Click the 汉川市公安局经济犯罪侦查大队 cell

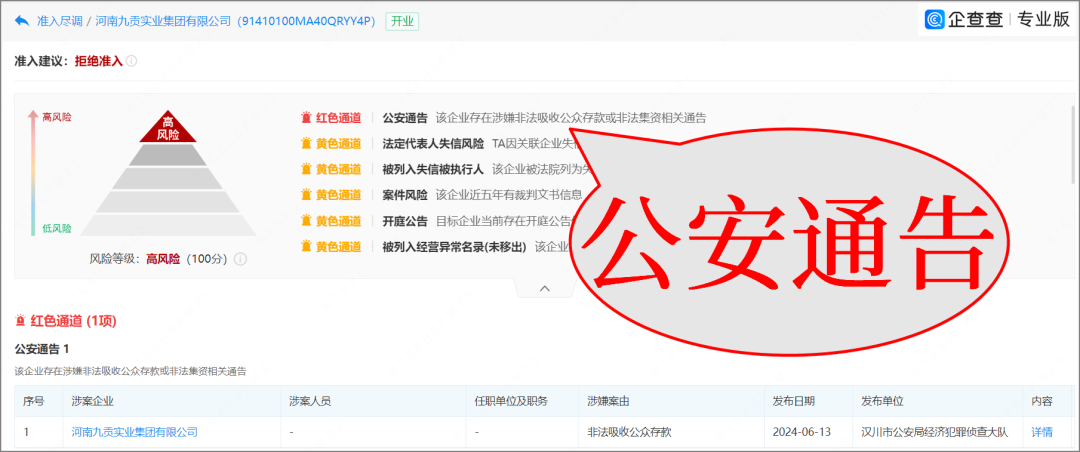pyautogui.click(x=935, y=432)
